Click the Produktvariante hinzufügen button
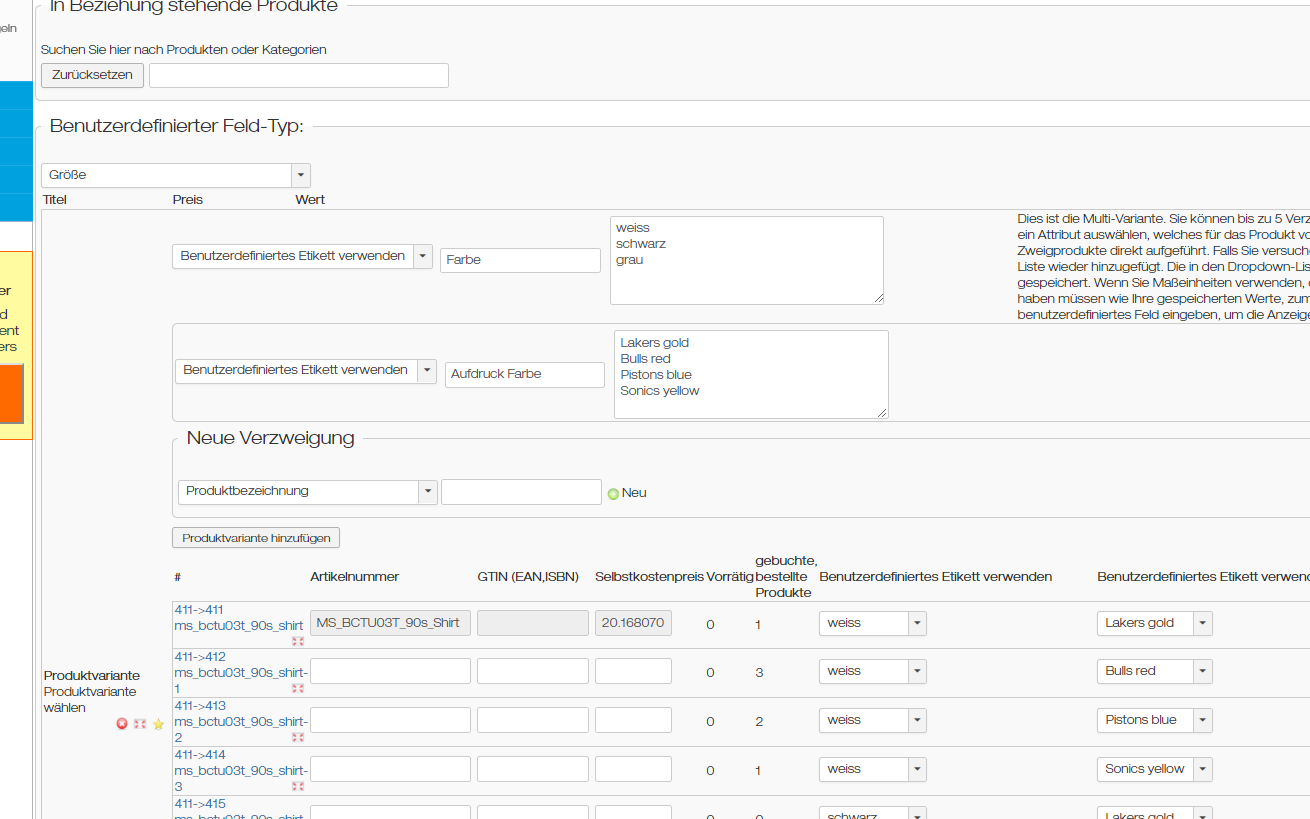The image size is (1310, 819). (x=256, y=538)
